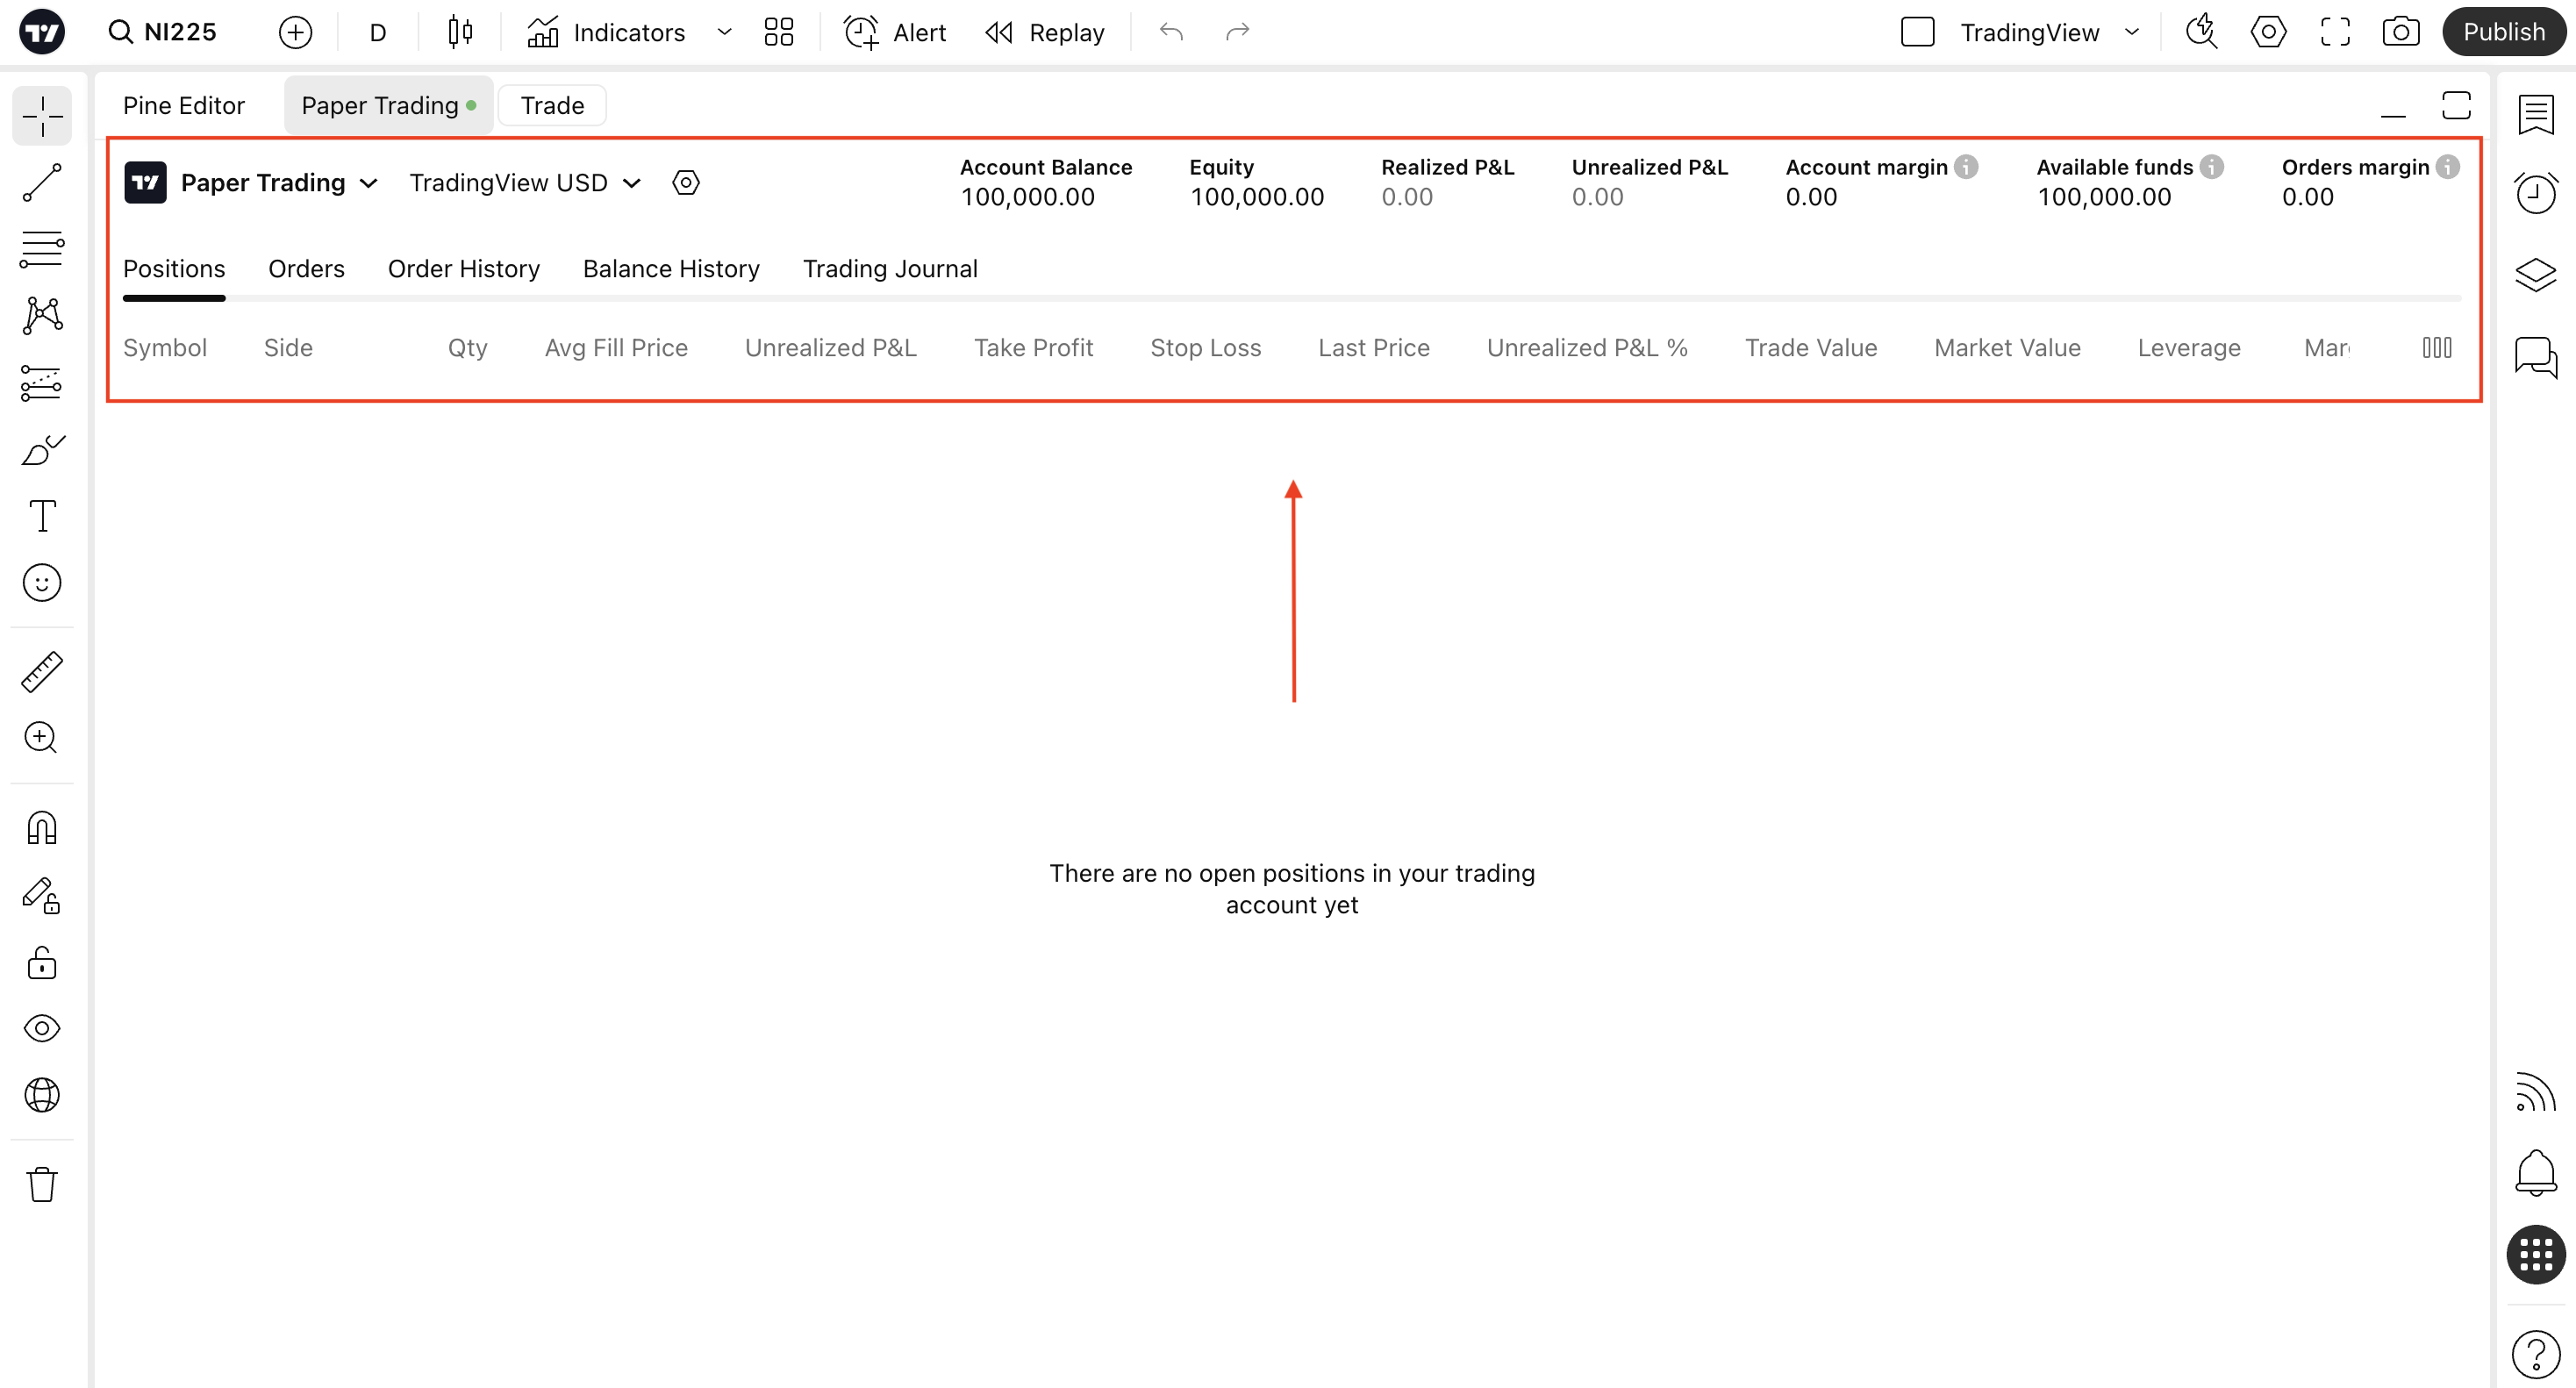The width and height of the screenshot is (2576, 1388).
Task: Create an Alert
Action: [x=895, y=32]
